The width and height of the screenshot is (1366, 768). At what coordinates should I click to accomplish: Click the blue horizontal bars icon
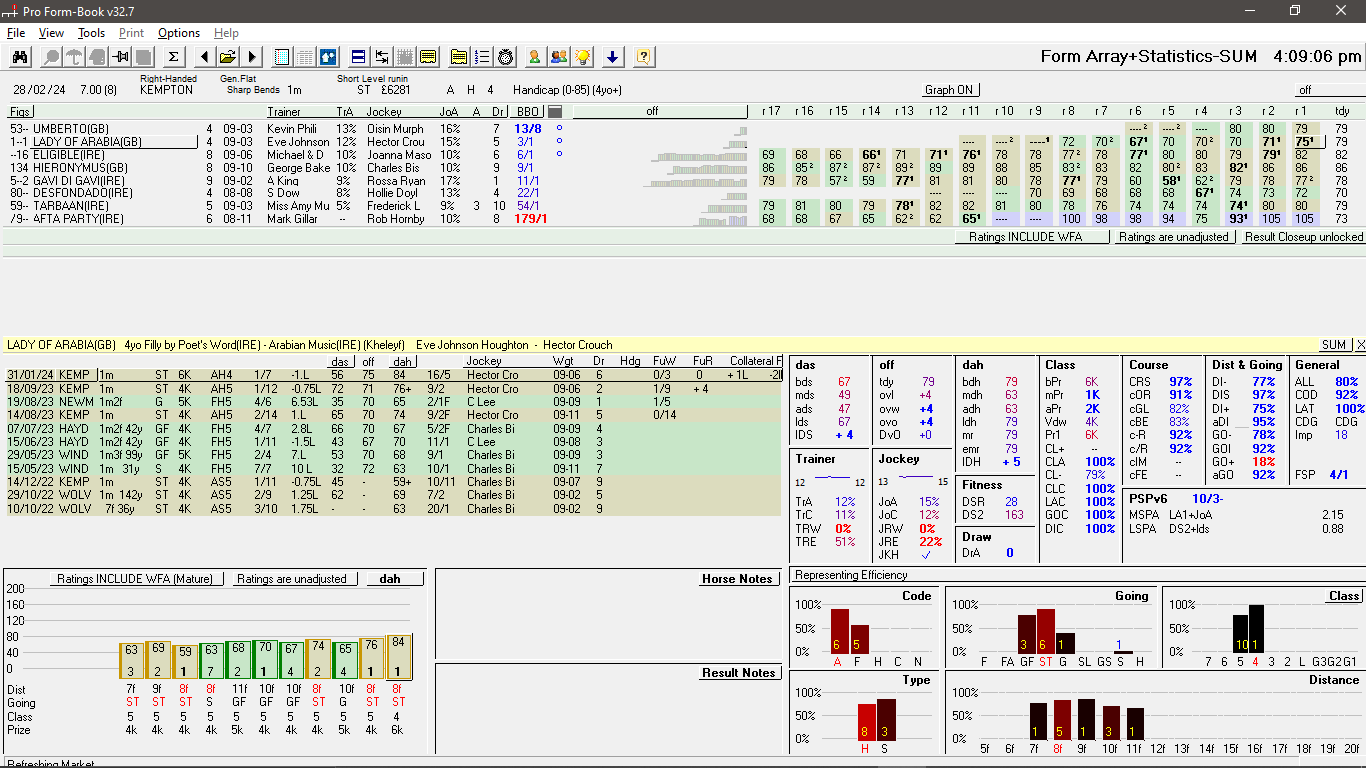pyautogui.click(x=358, y=57)
